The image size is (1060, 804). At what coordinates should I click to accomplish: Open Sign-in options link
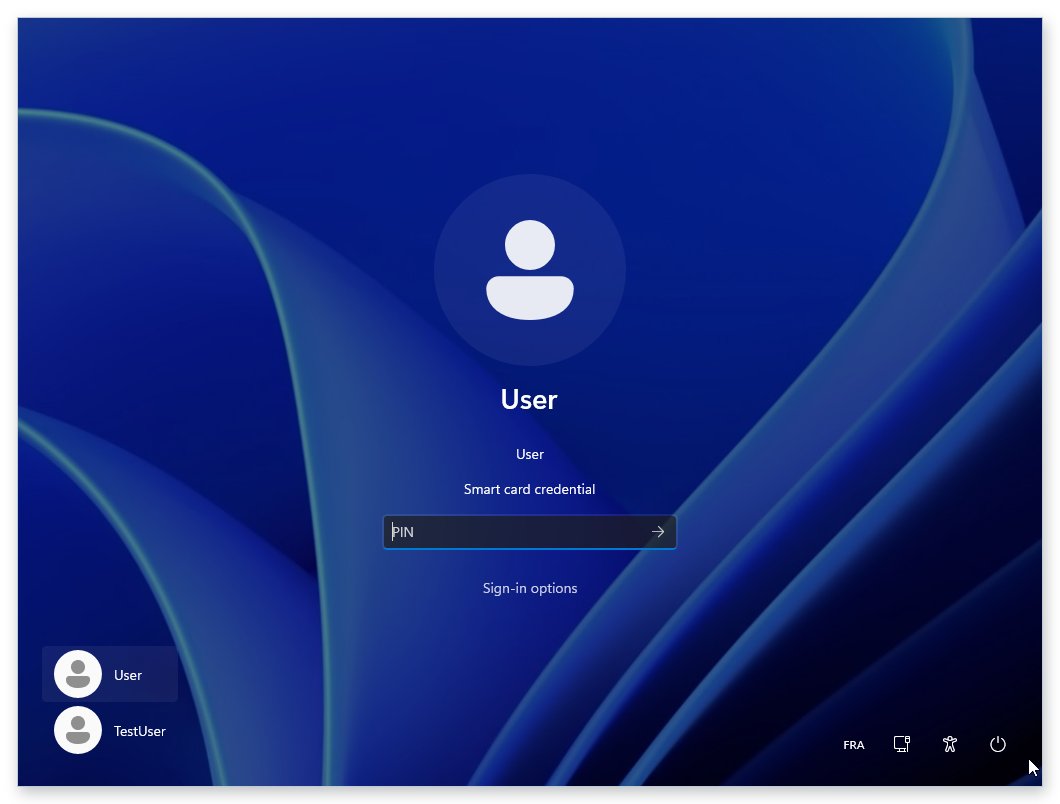(x=529, y=588)
